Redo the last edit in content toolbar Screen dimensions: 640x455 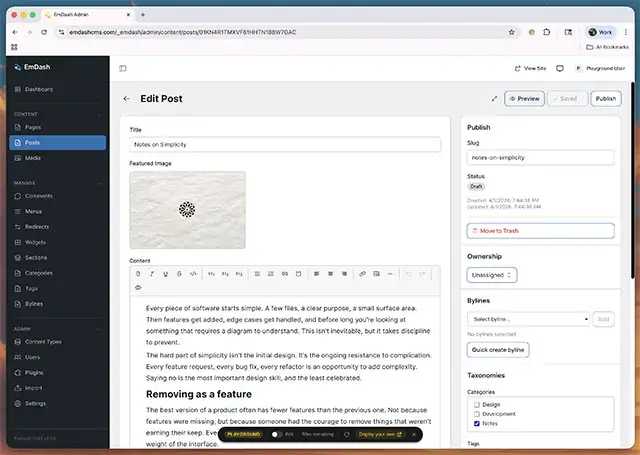pyautogui.click(x=422, y=274)
